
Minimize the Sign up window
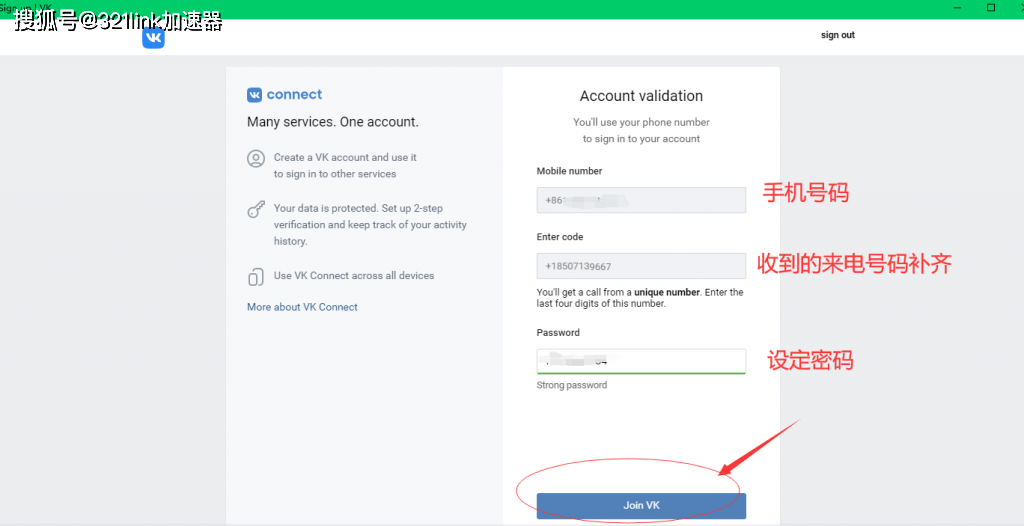(x=957, y=8)
